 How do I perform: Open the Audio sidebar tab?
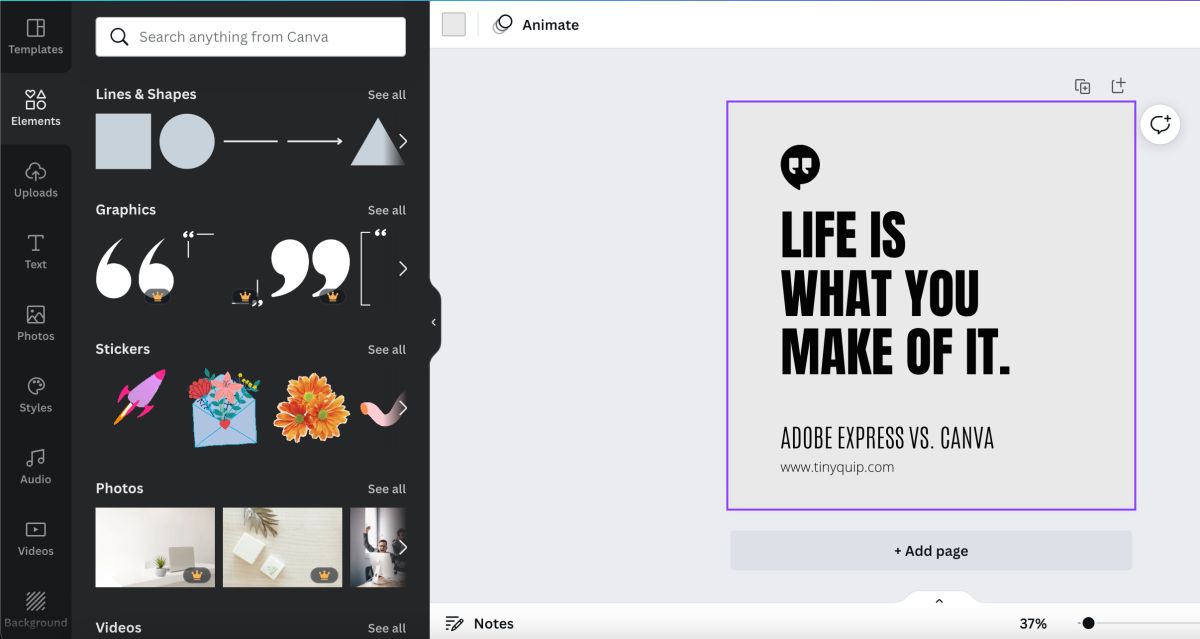[36, 467]
